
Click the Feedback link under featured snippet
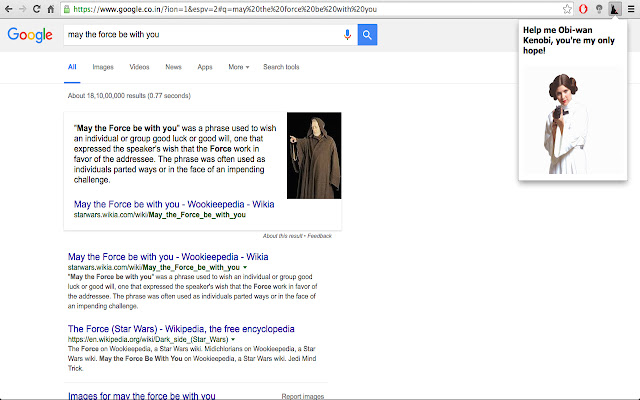tap(320, 236)
